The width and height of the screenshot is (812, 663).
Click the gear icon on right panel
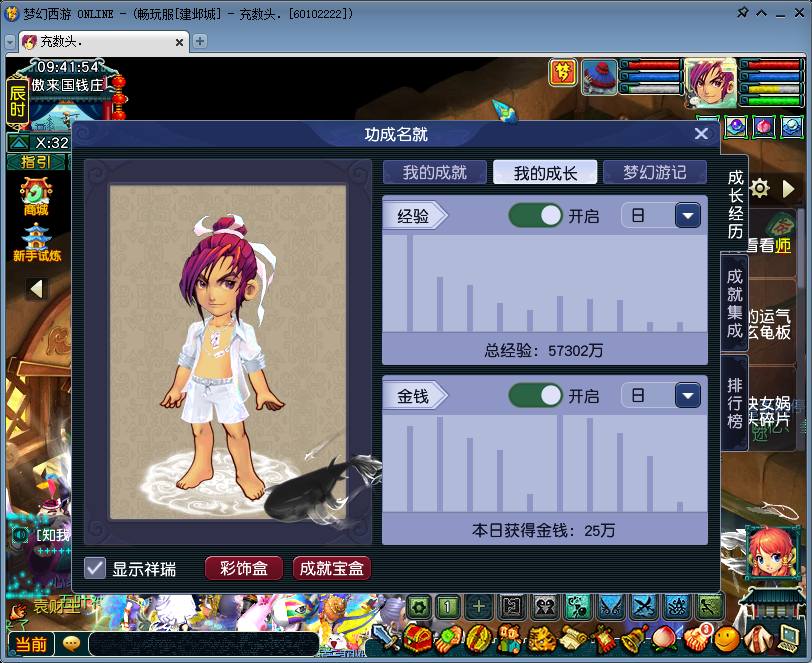pyautogui.click(x=760, y=188)
